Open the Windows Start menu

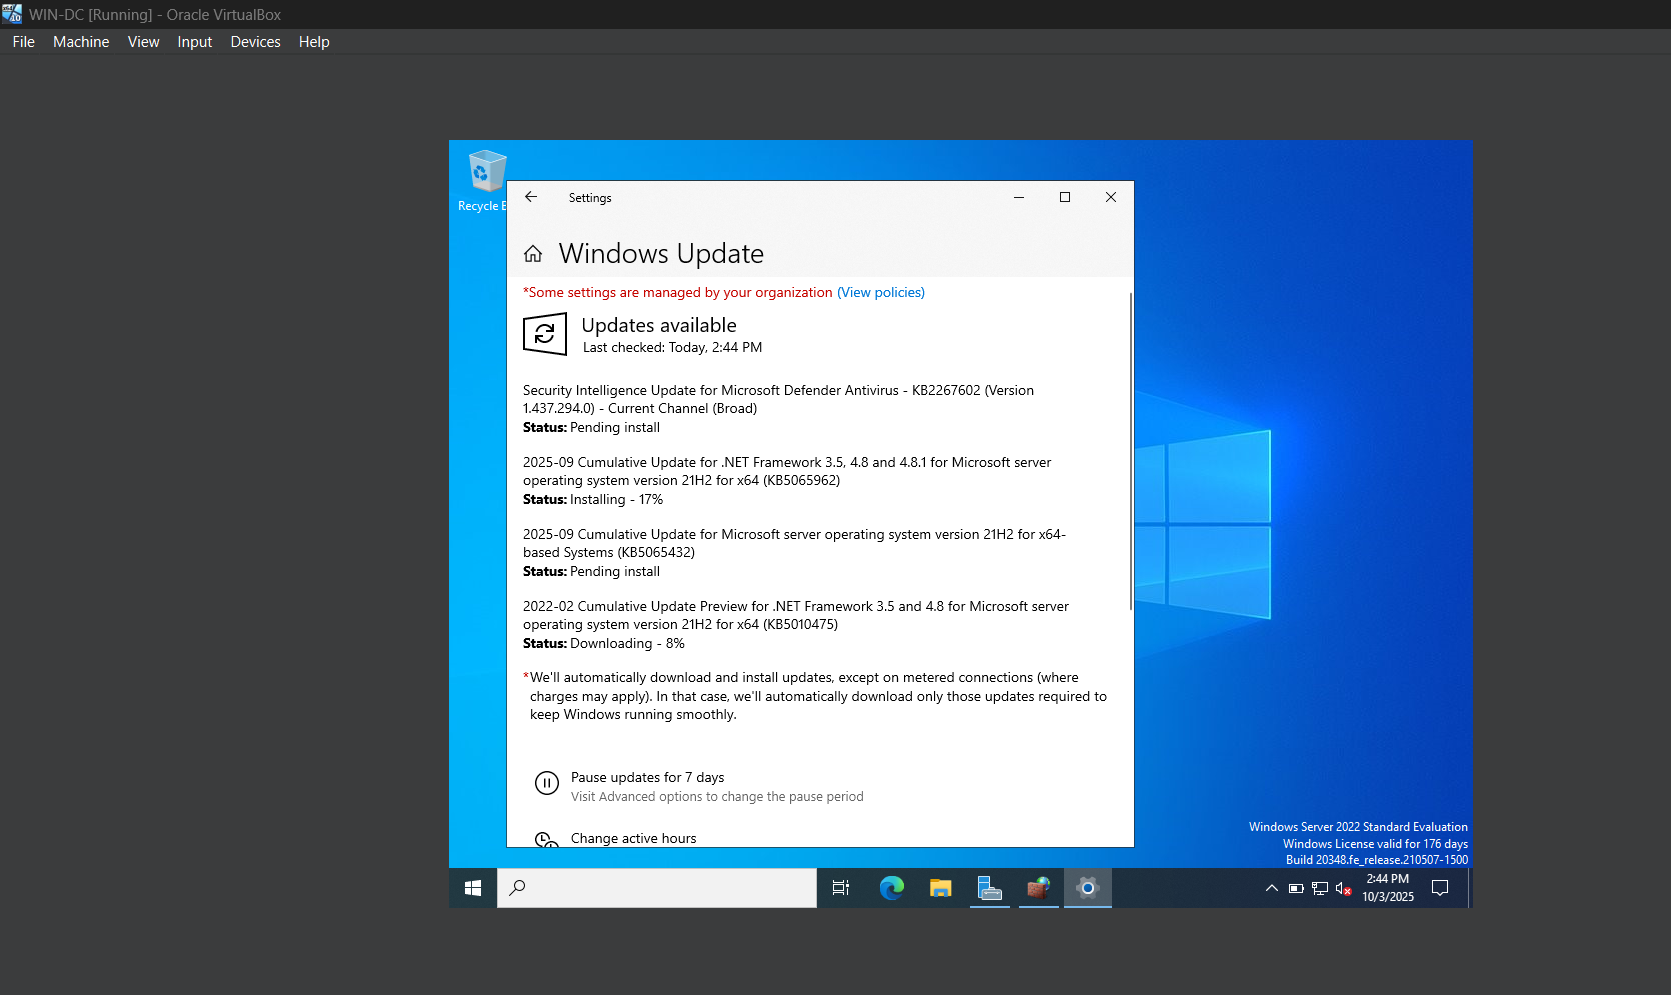[x=473, y=888]
